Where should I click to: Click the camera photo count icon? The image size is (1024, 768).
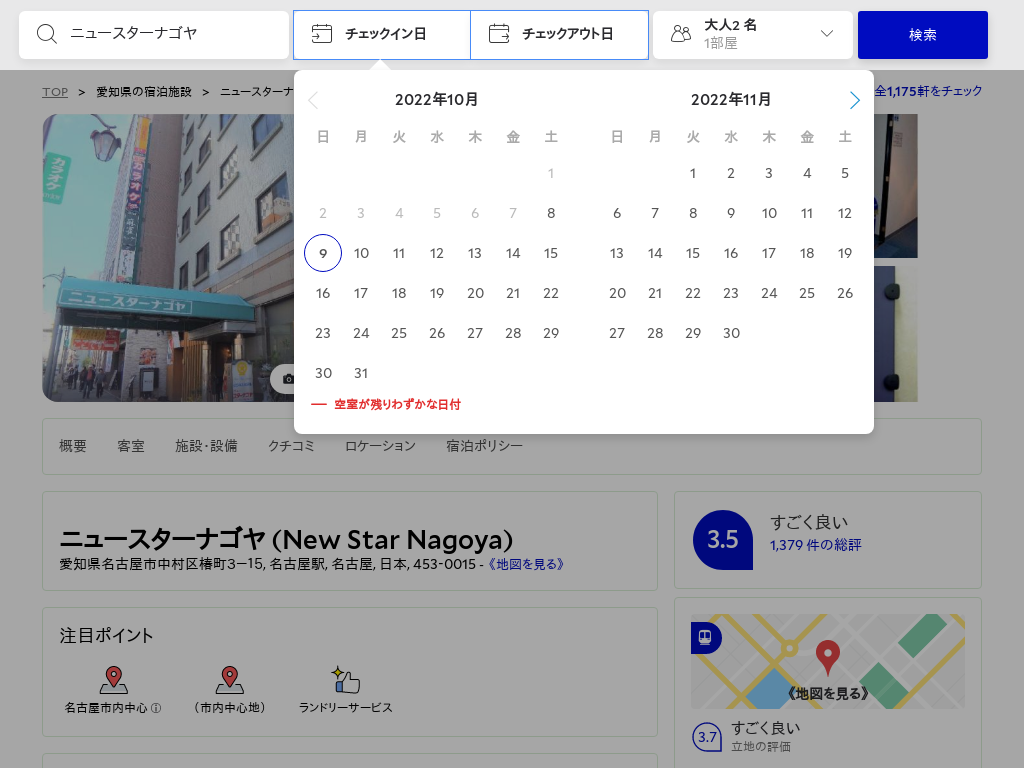click(x=287, y=379)
